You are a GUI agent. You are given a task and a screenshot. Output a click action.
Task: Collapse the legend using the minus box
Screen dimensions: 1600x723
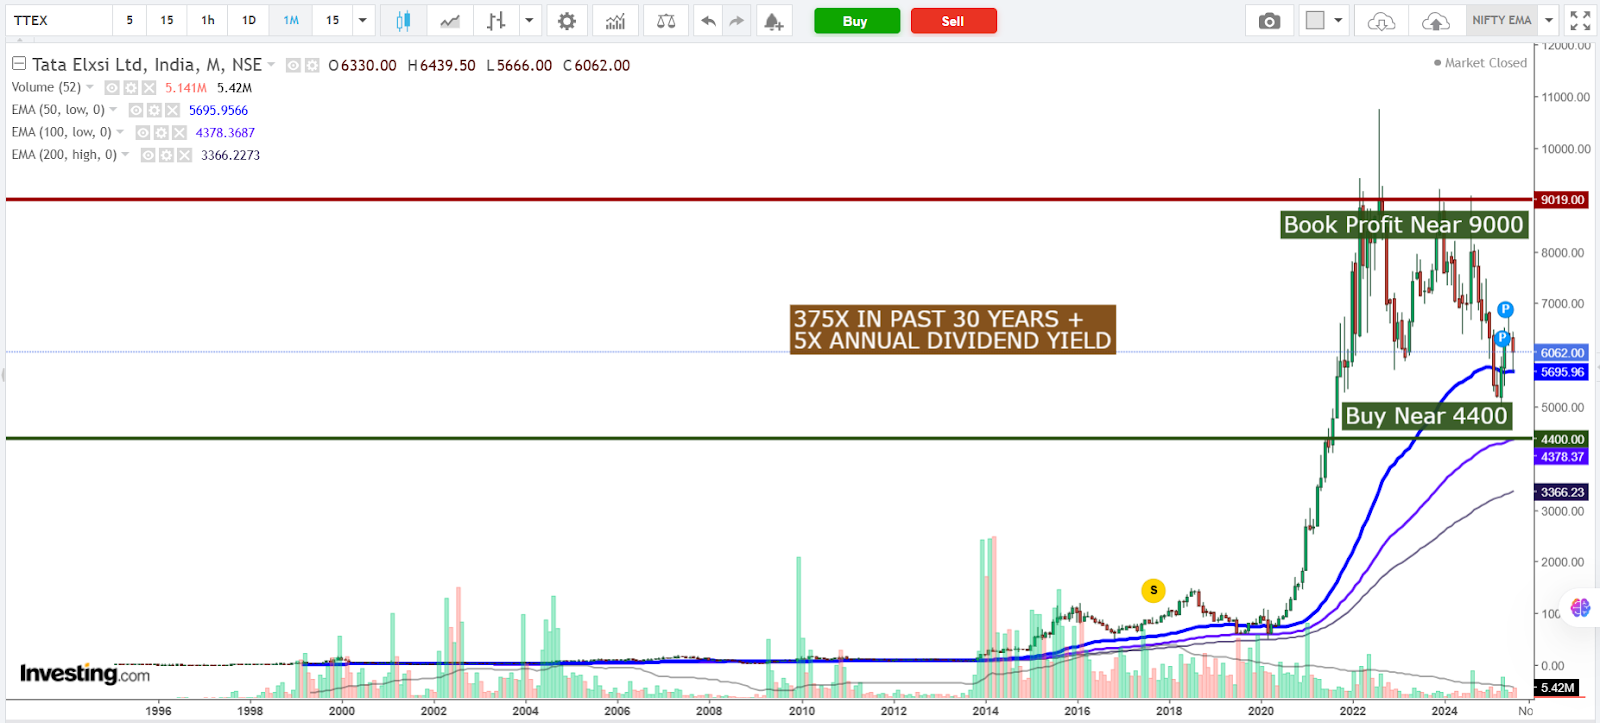[x=18, y=63]
